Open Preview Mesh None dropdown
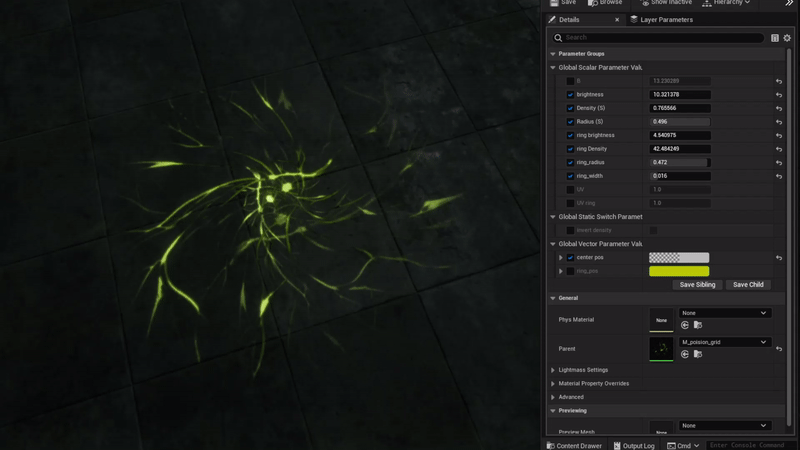The height and width of the screenshot is (450, 800). coord(724,426)
